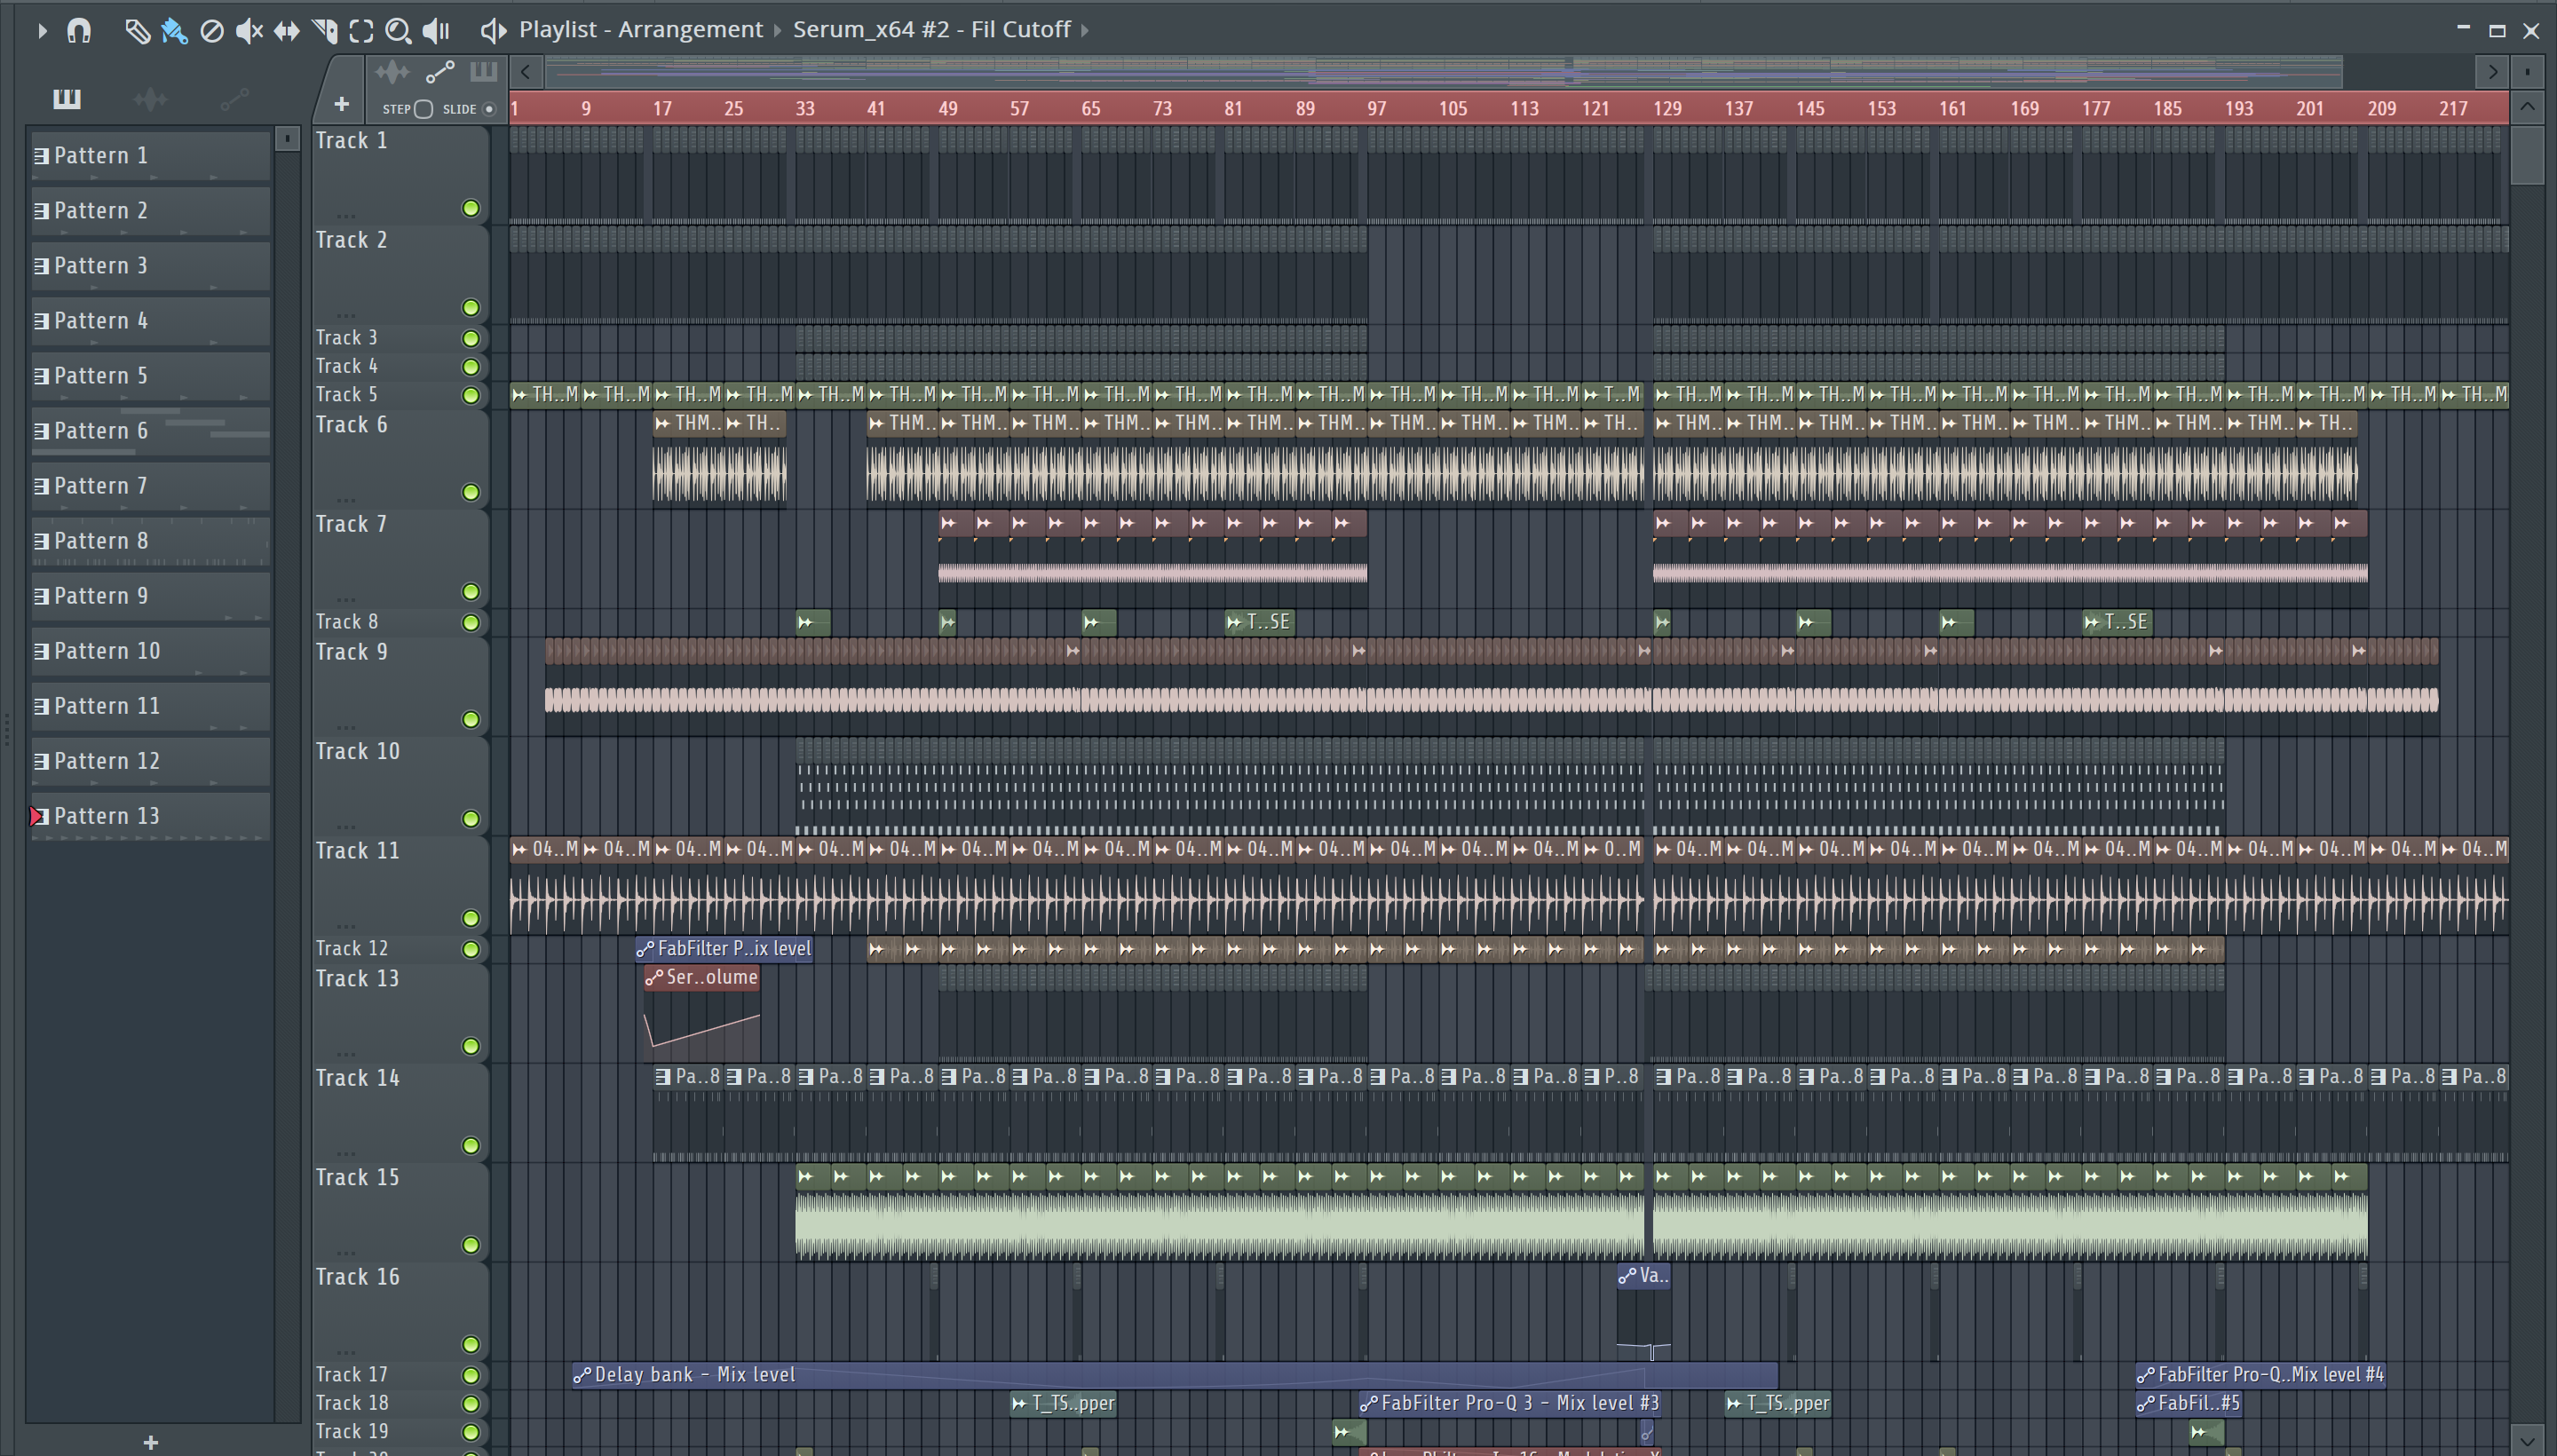
Task: Select the Playback speaker tool
Action: tap(436, 31)
